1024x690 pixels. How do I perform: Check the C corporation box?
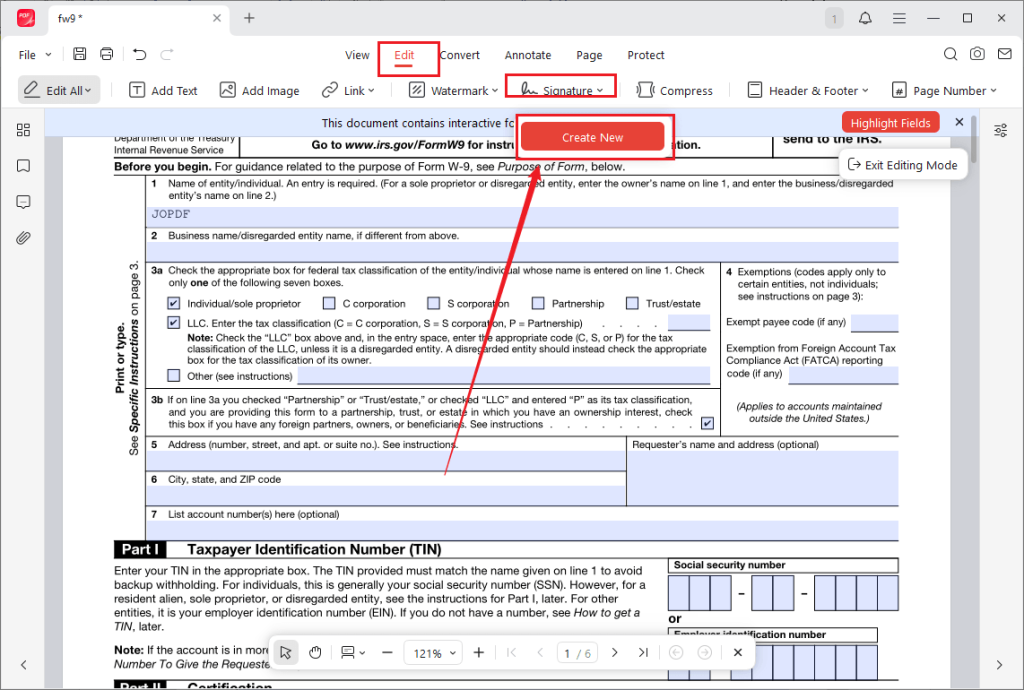coord(329,303)
